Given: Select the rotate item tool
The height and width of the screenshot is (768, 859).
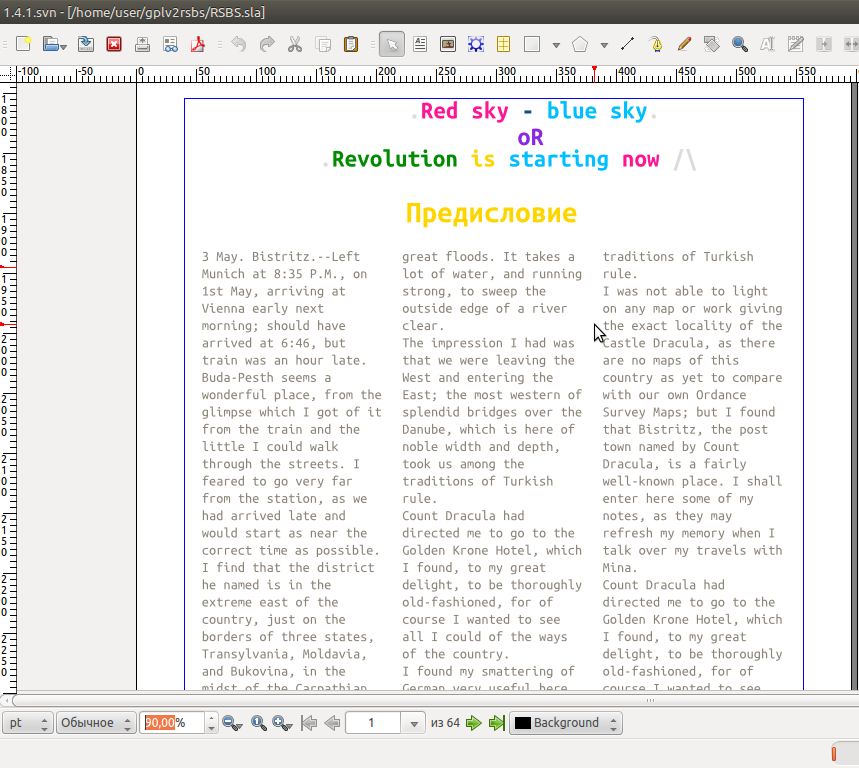Looking at the screenshot, I should pos(712,44).
